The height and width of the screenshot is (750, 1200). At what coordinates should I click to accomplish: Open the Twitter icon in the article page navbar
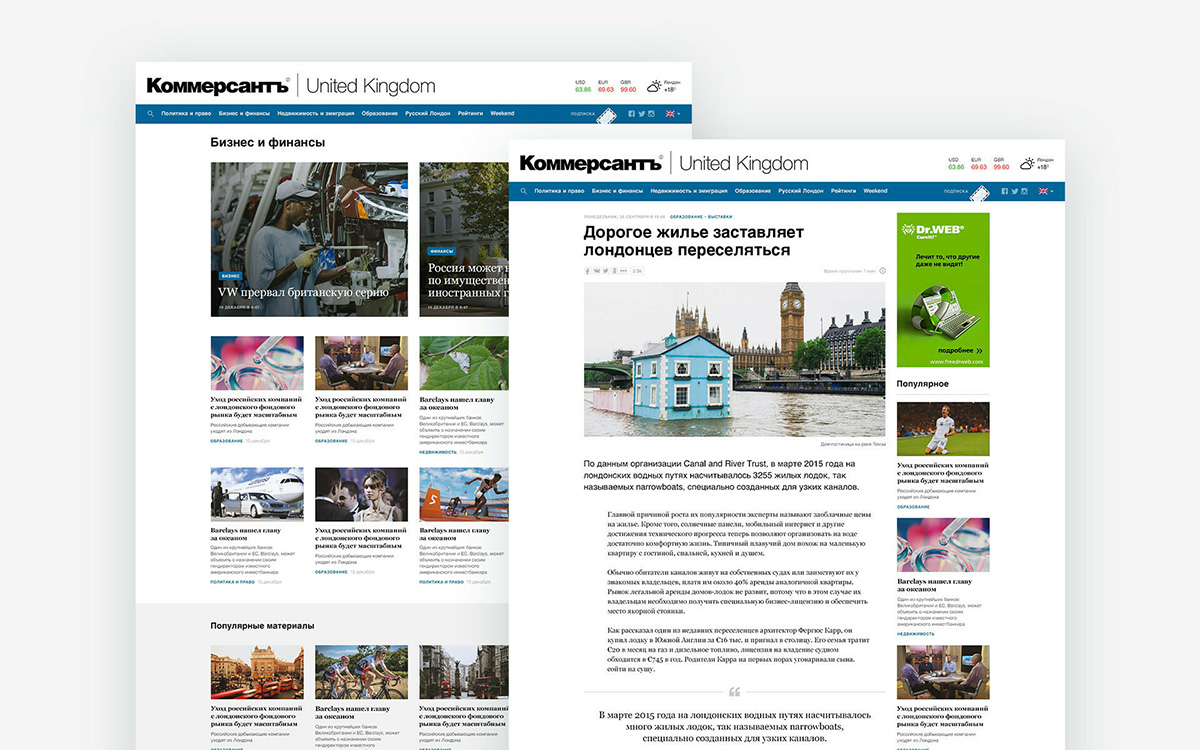point(1014,191)
